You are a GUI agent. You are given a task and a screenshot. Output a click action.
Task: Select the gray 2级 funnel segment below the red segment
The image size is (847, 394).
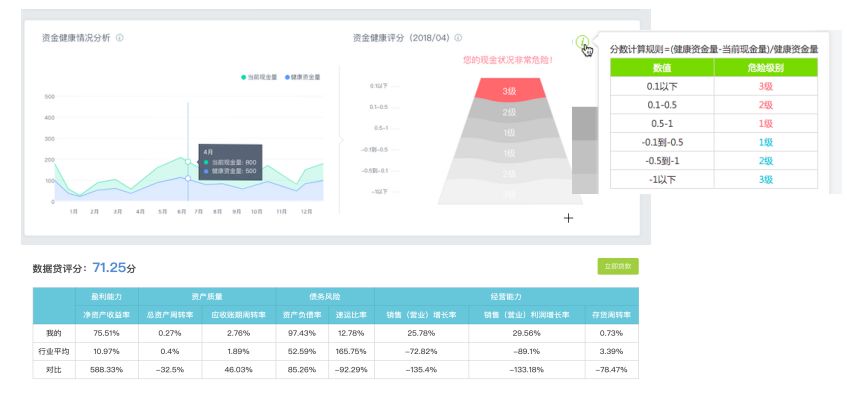(509, 111)
